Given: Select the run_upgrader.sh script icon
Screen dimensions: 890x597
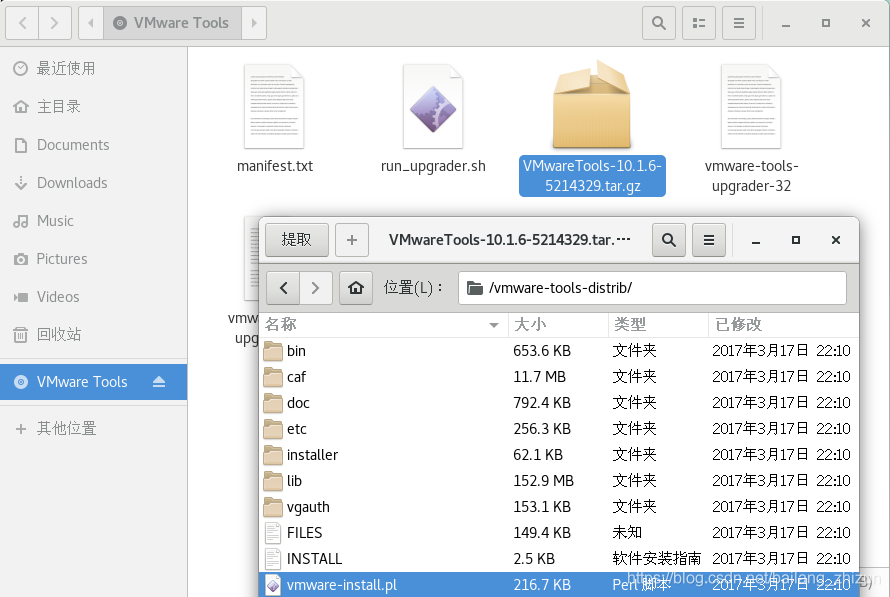Looking at the screenshot, I should [x=433, y=106].
